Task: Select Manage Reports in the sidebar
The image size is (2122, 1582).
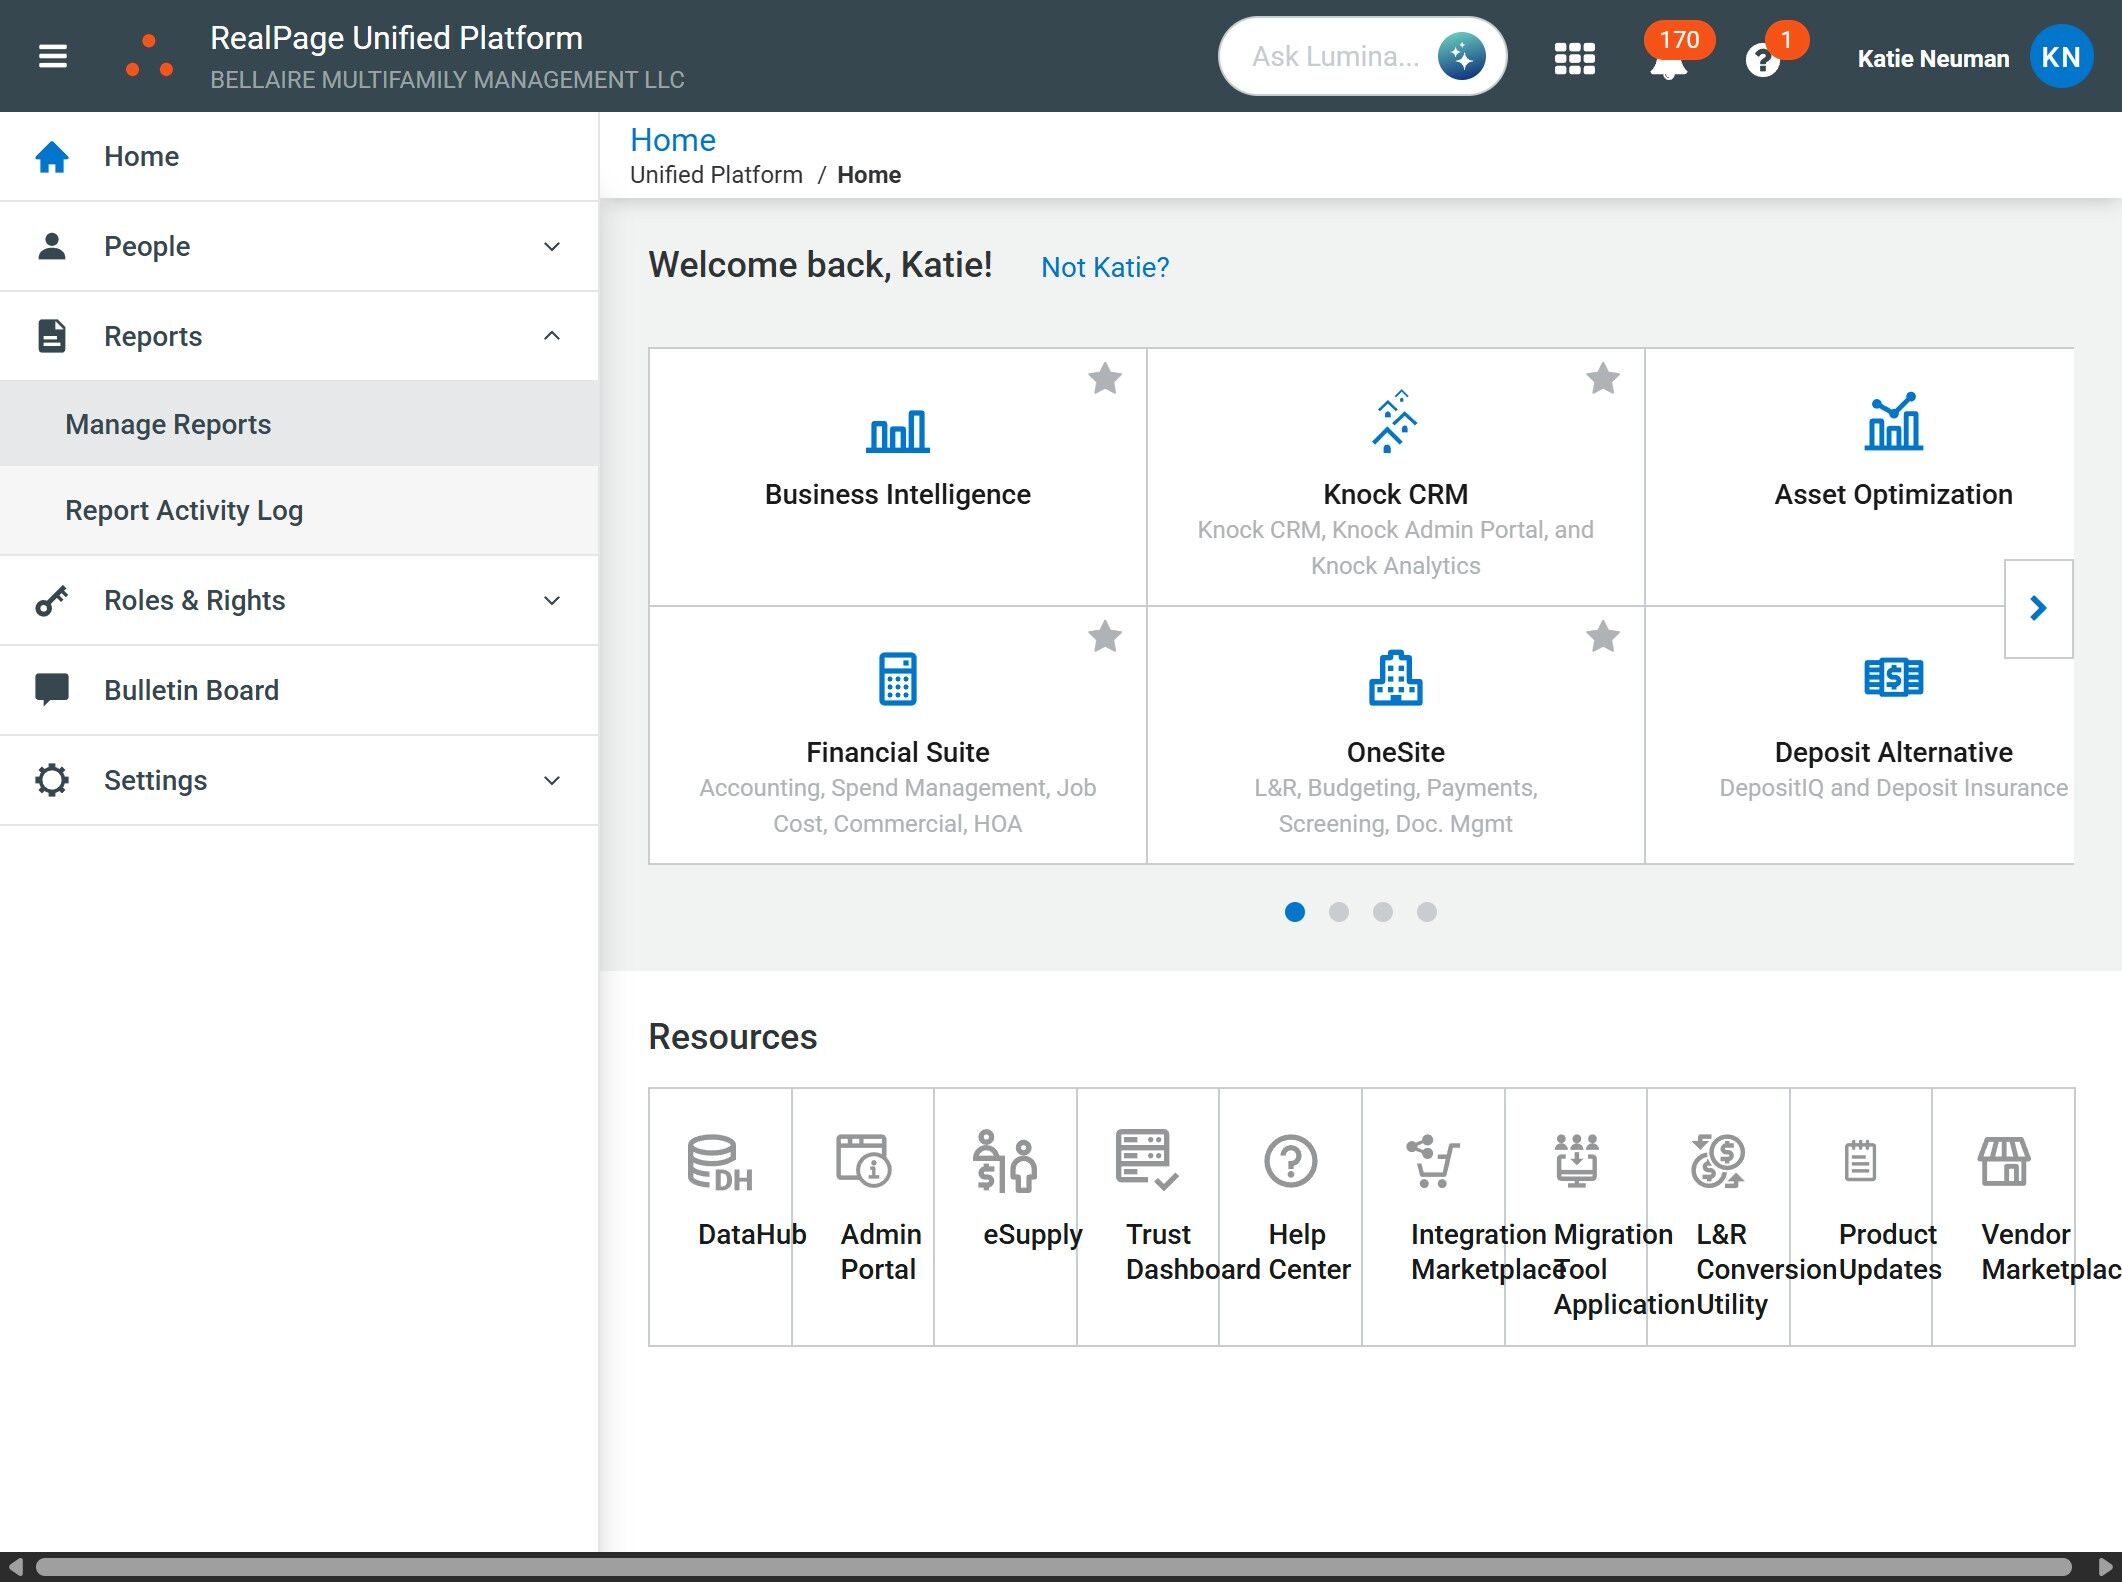Action: (x=168, y=424)
